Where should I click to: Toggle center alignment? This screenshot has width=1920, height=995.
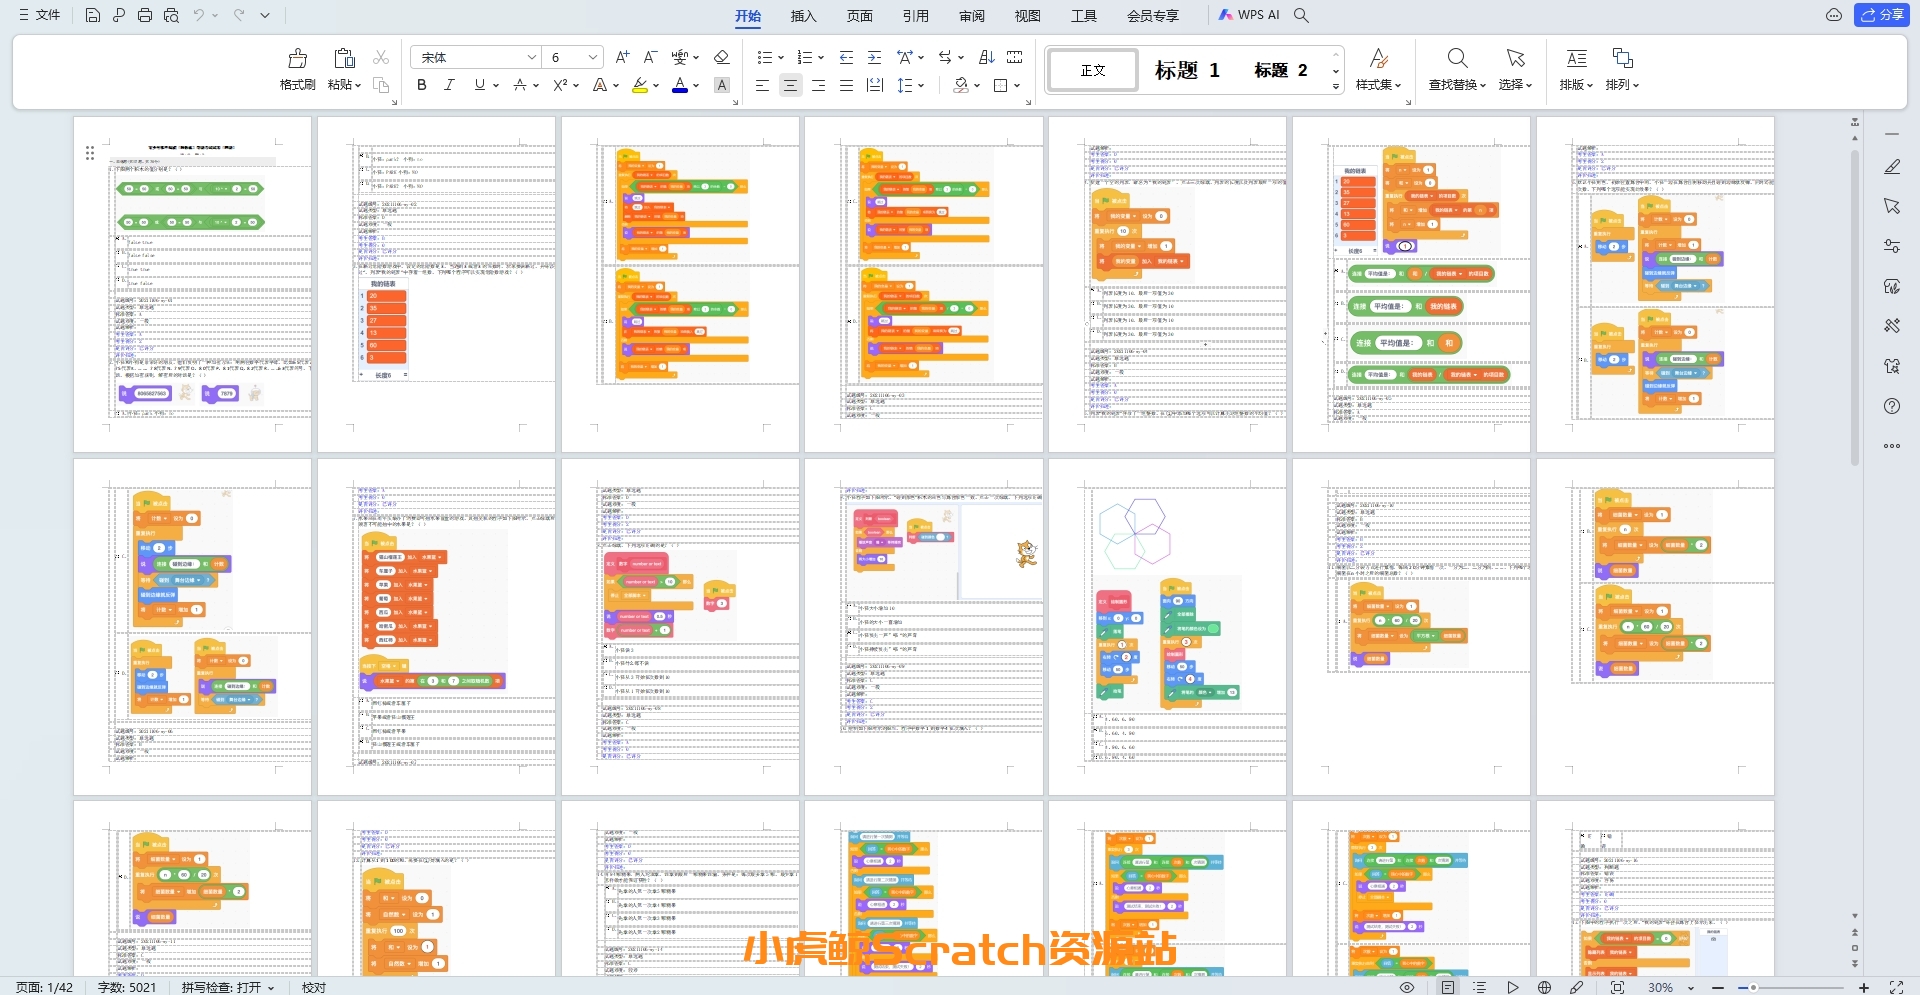(790, 85)
